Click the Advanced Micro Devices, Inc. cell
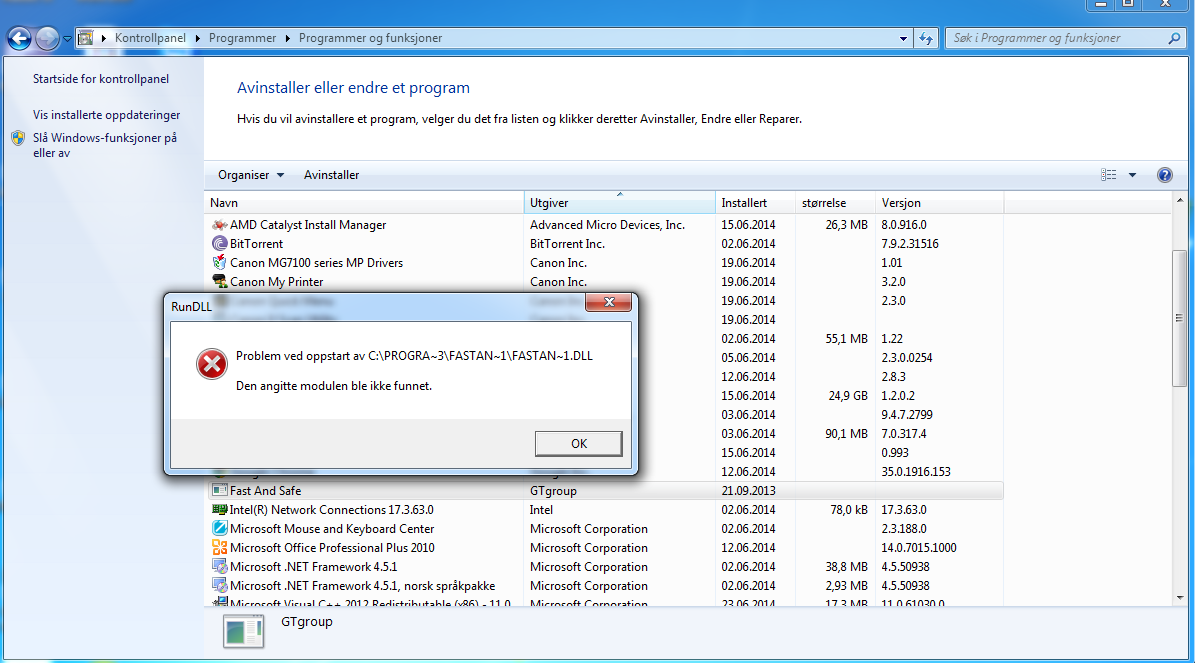The image size is (1195, 663). 607,225
